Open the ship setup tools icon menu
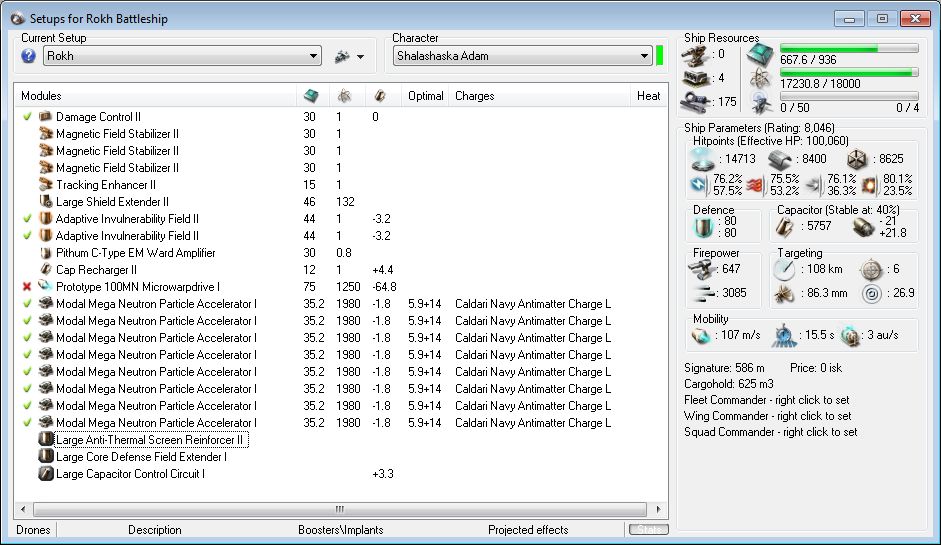 342,56
